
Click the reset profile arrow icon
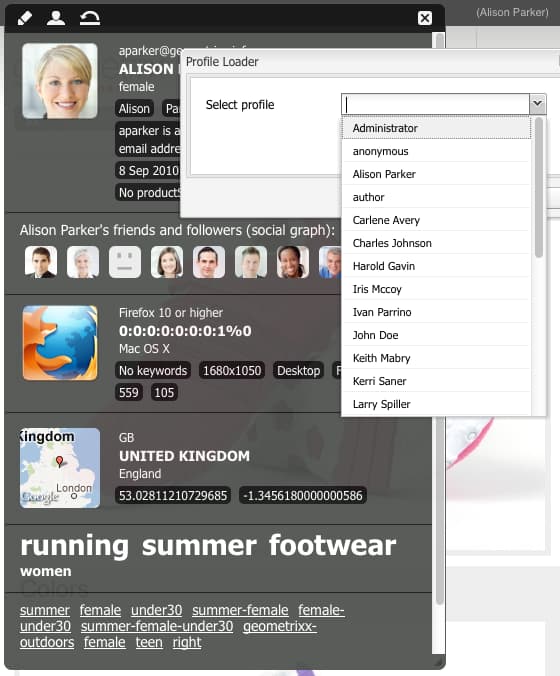click(x=90, y=18)
